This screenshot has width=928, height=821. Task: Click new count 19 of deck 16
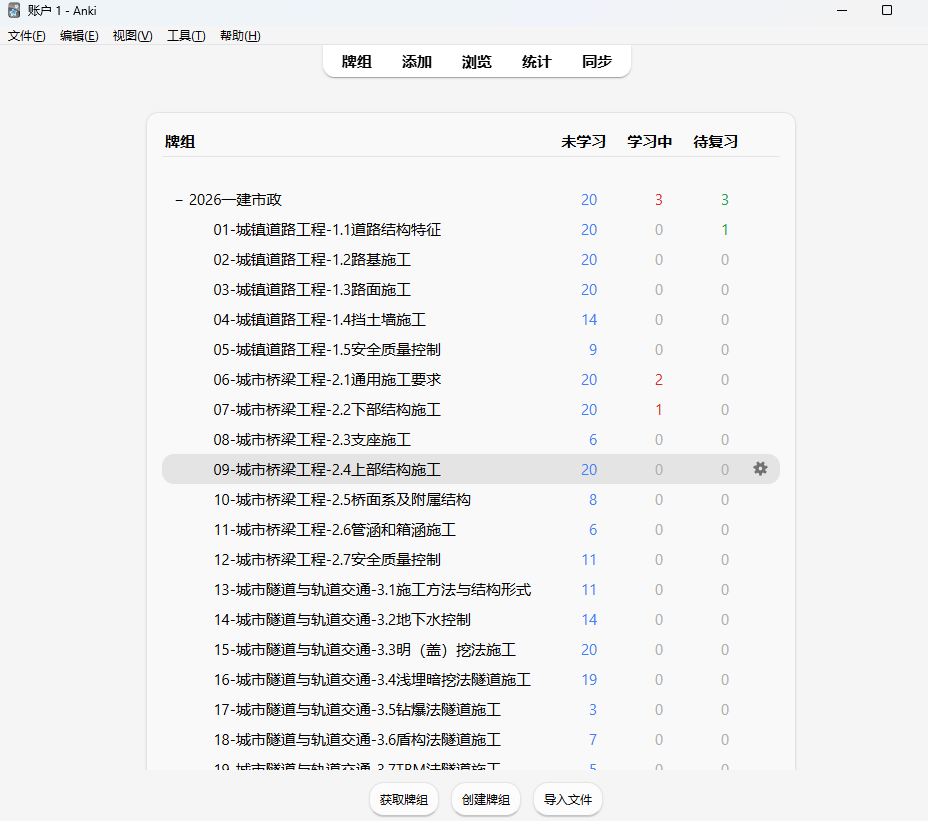(x=589, y=680)
